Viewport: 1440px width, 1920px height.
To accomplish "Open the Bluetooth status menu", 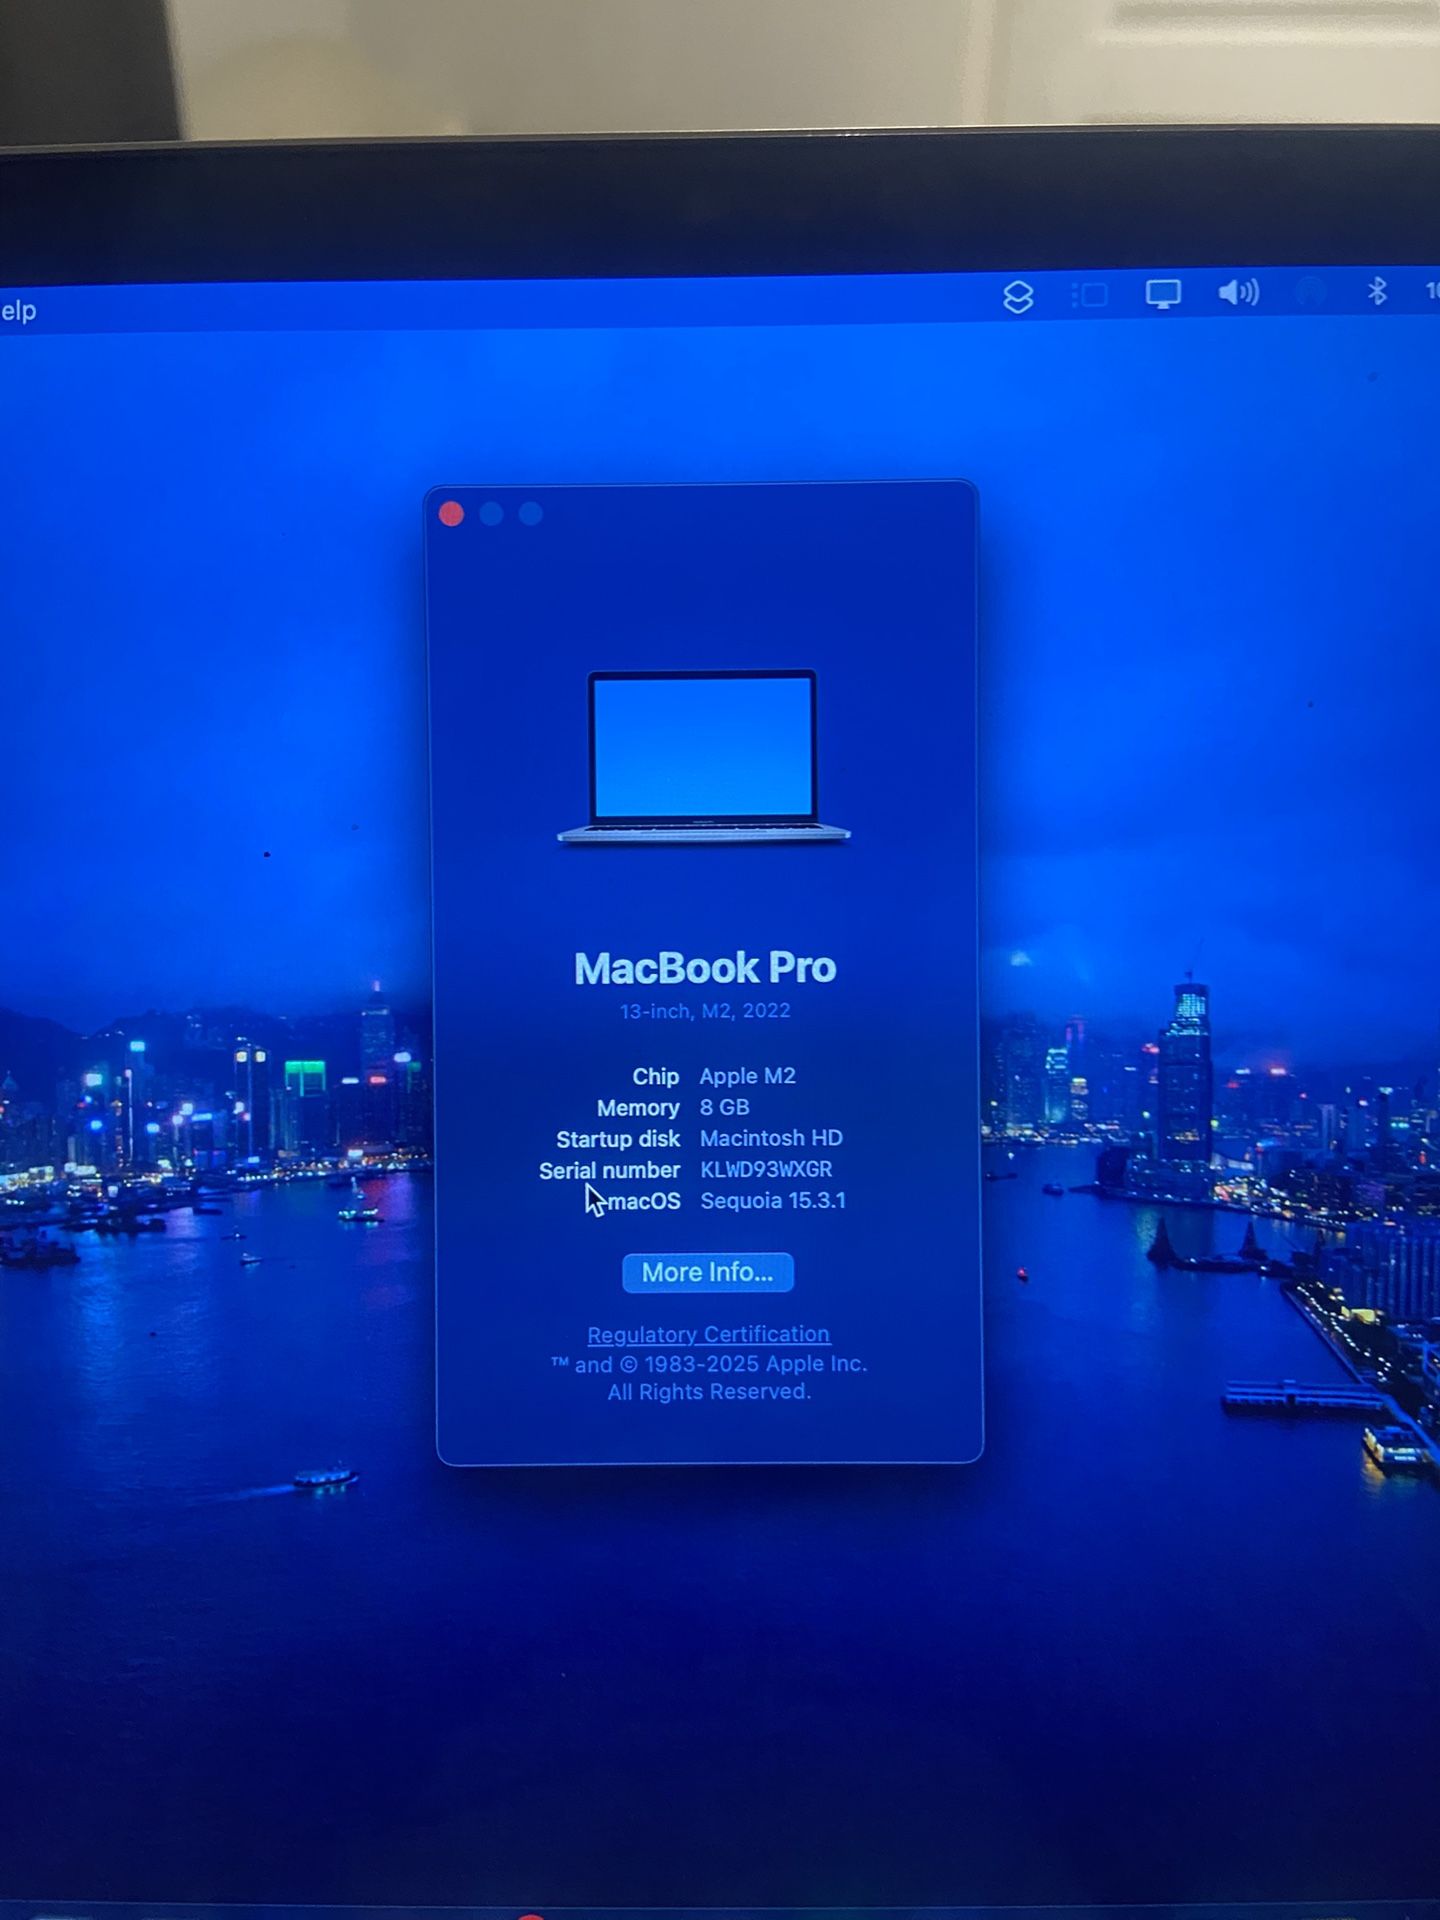I will click(x=1377, y=291).
